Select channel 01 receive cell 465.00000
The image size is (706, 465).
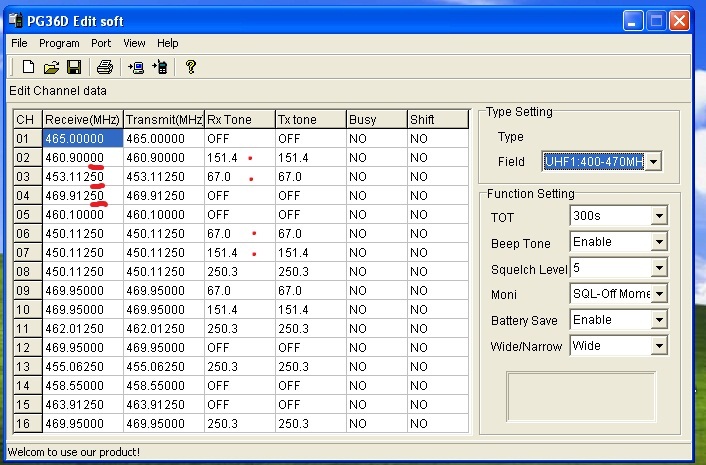click(83, 139)
